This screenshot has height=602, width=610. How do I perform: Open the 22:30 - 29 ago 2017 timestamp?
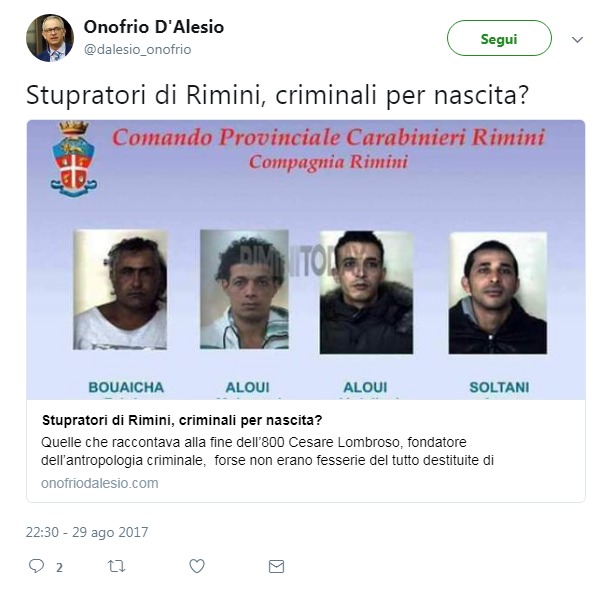click(87, 532)
